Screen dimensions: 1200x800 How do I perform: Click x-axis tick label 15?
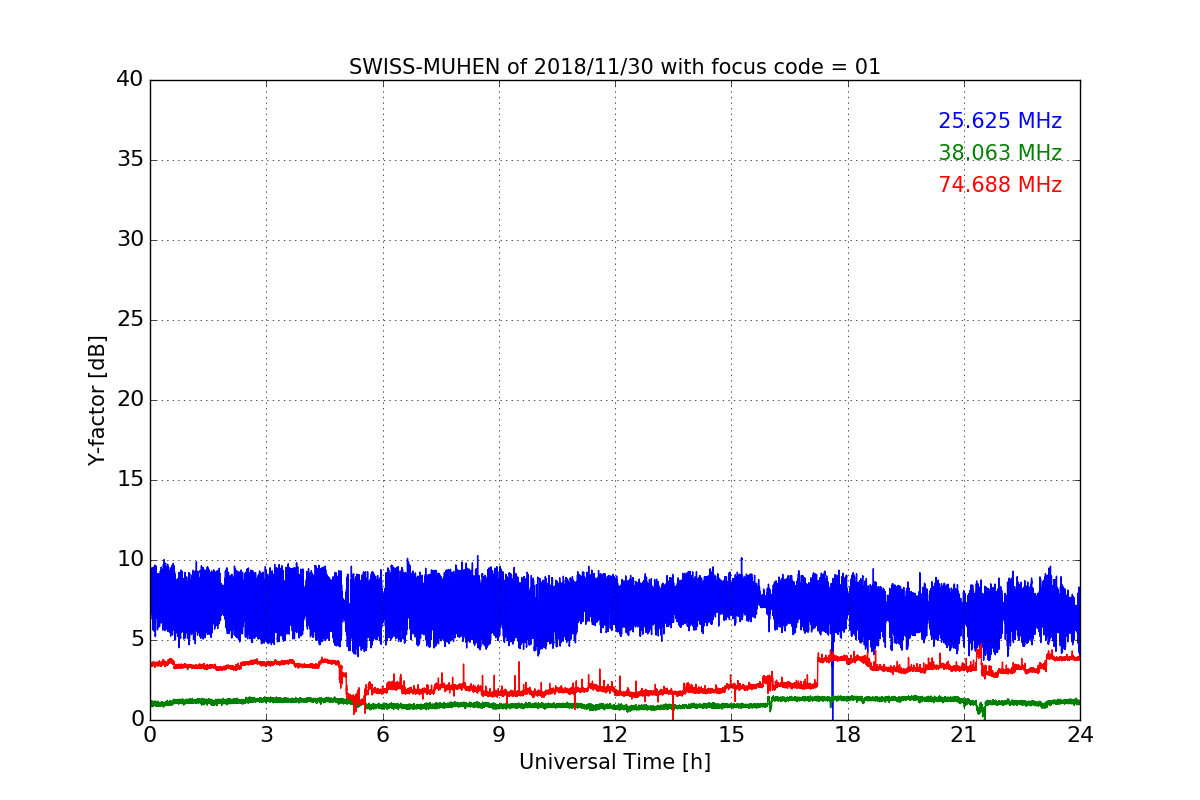731,735
